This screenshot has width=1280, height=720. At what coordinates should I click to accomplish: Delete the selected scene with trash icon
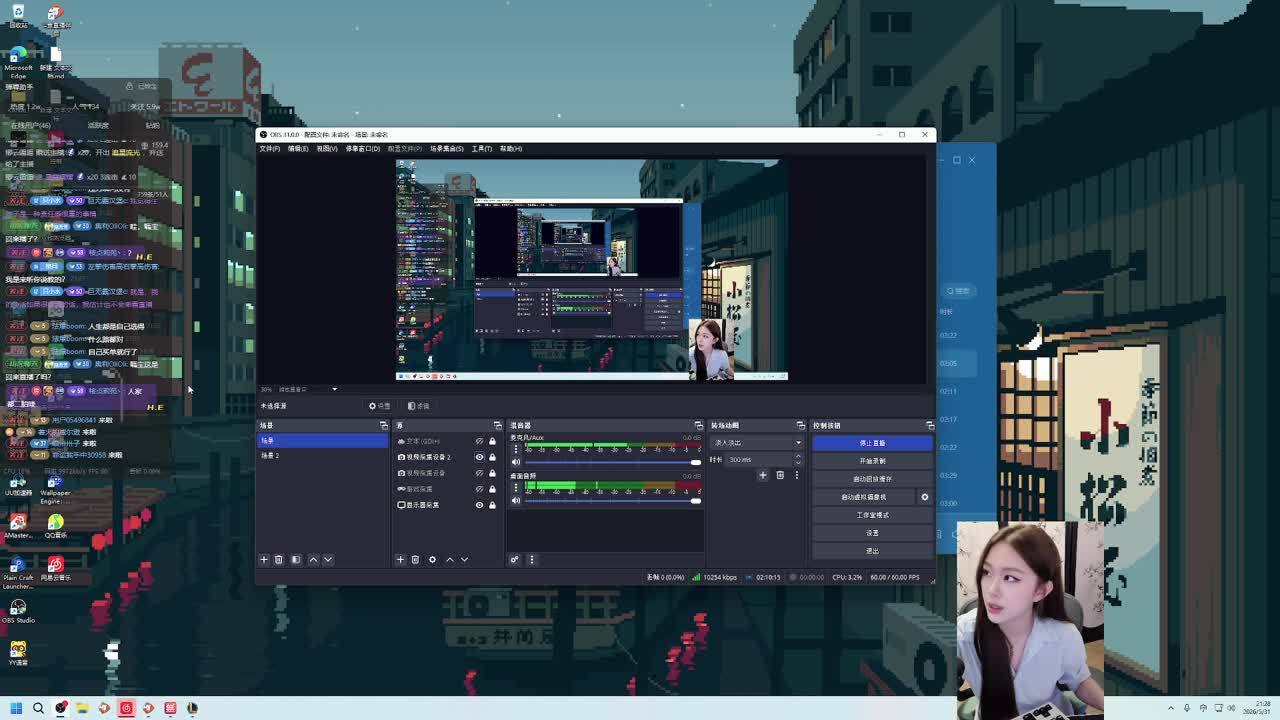click(x=279, y=560)
